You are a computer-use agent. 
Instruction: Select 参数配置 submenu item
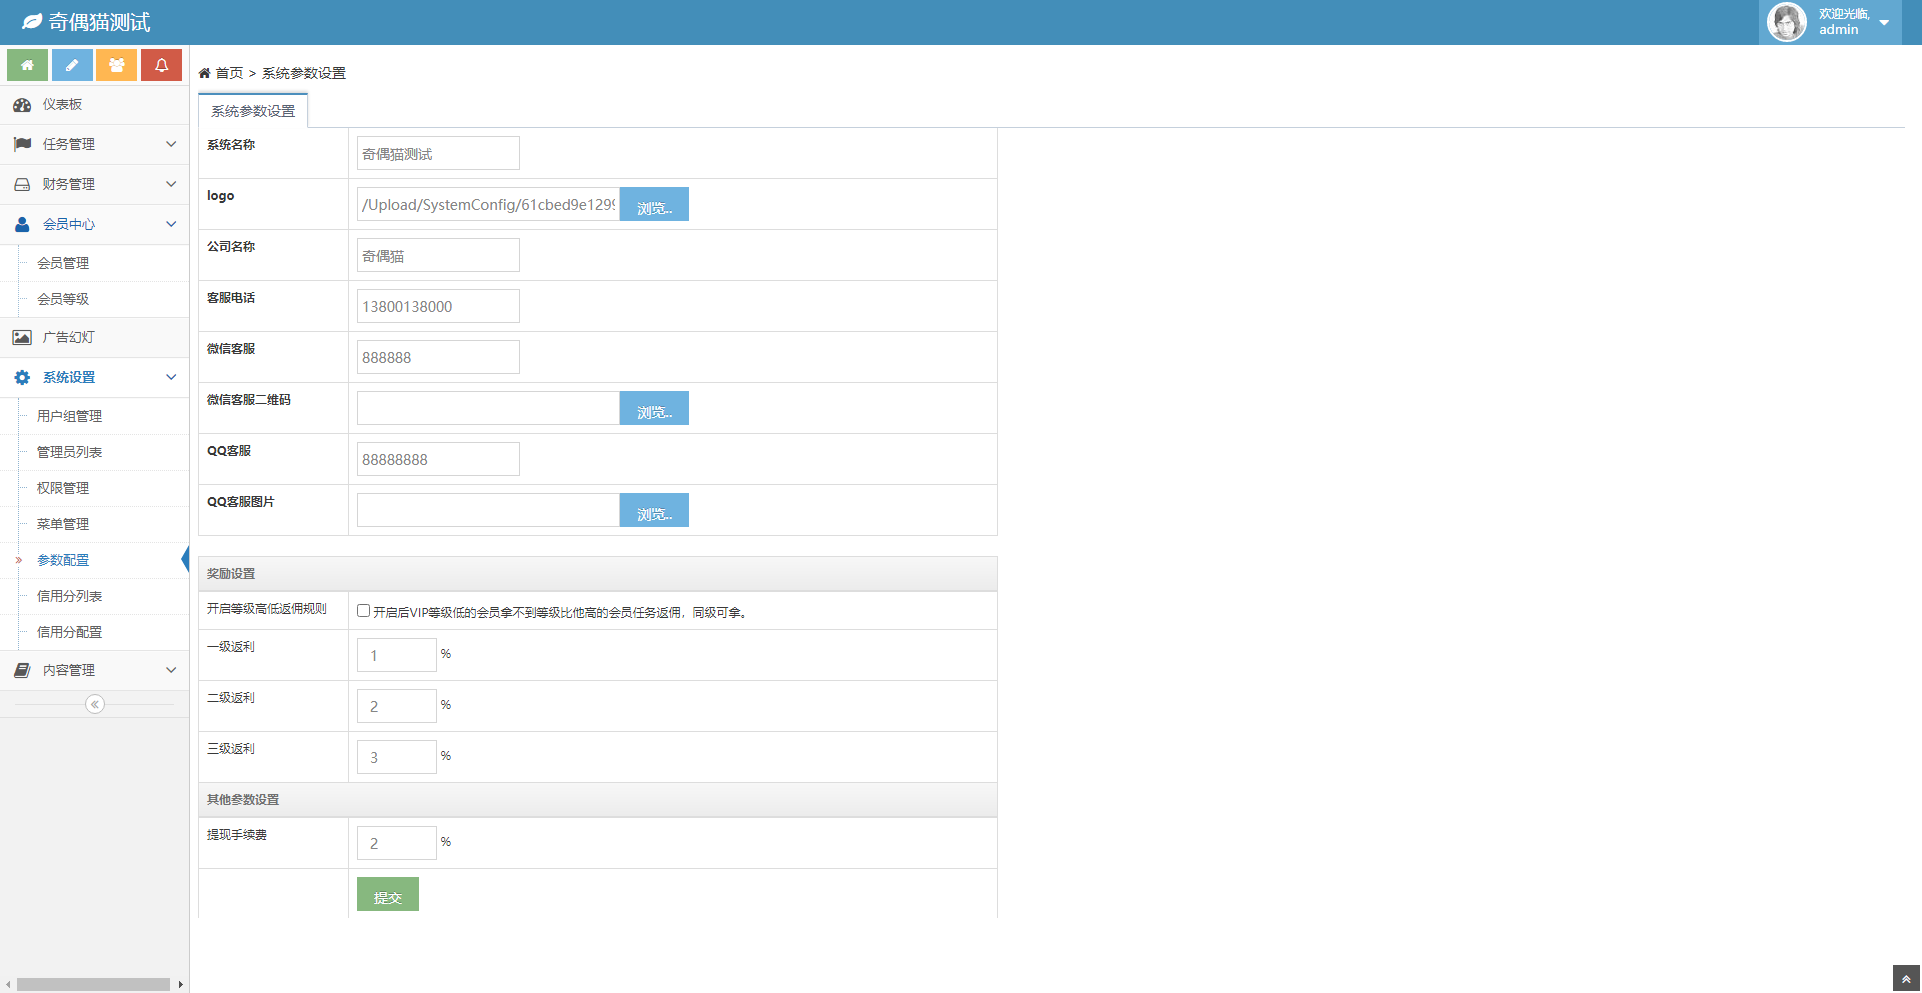[x=94, y=560]
